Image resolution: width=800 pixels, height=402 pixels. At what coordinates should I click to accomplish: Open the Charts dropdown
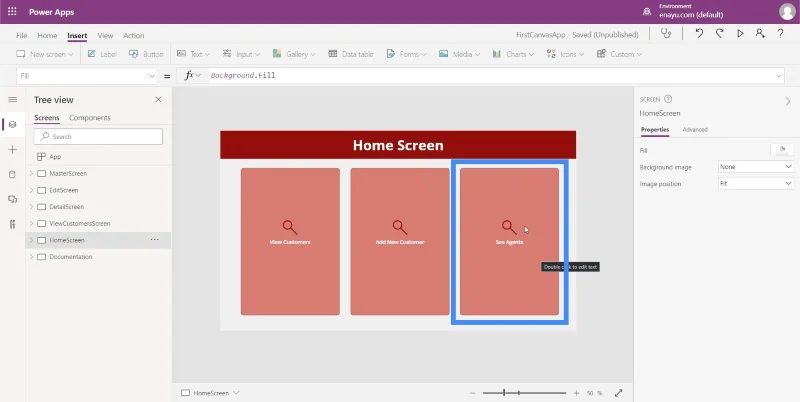513,54
